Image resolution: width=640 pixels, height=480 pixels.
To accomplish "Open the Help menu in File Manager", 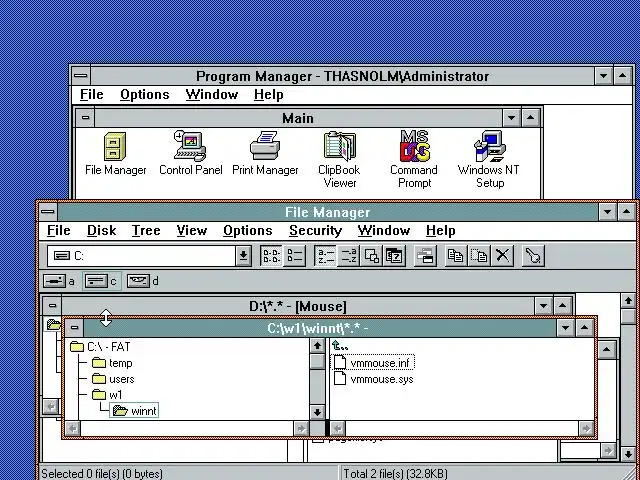I will tap(440, 231).
